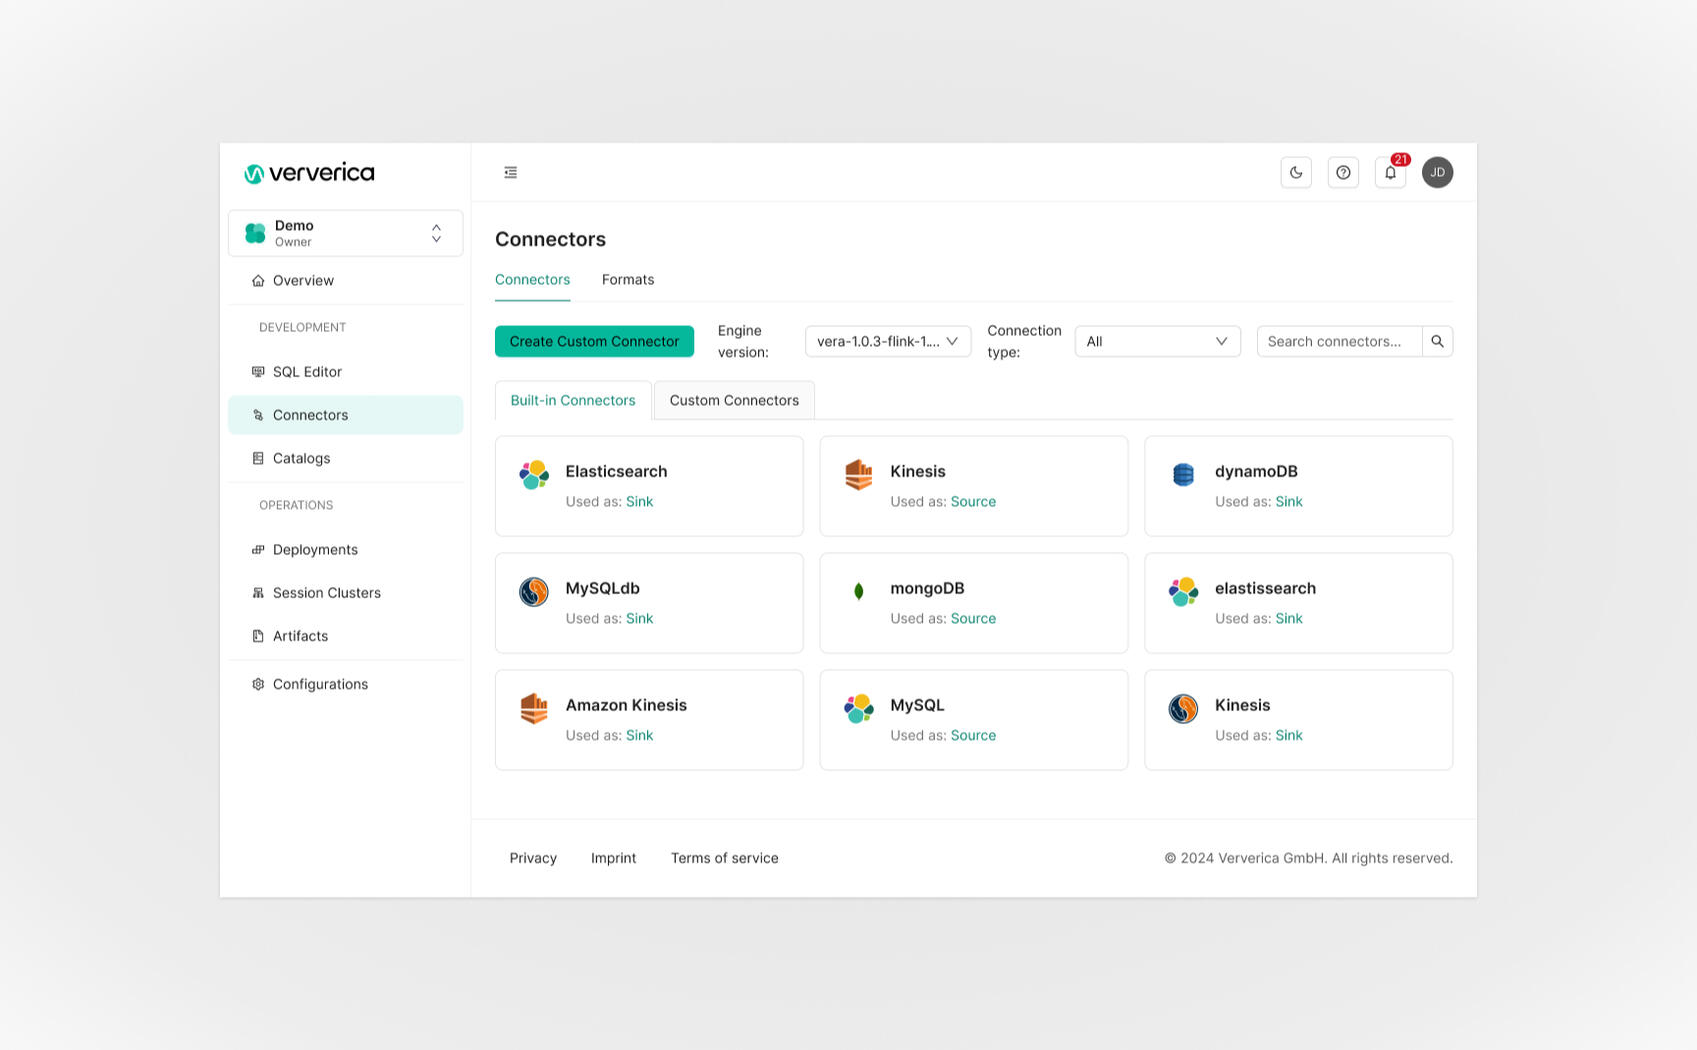Click Create Custom Connector button
This screenshot has width=1697, height=1050.
point(594,341)
